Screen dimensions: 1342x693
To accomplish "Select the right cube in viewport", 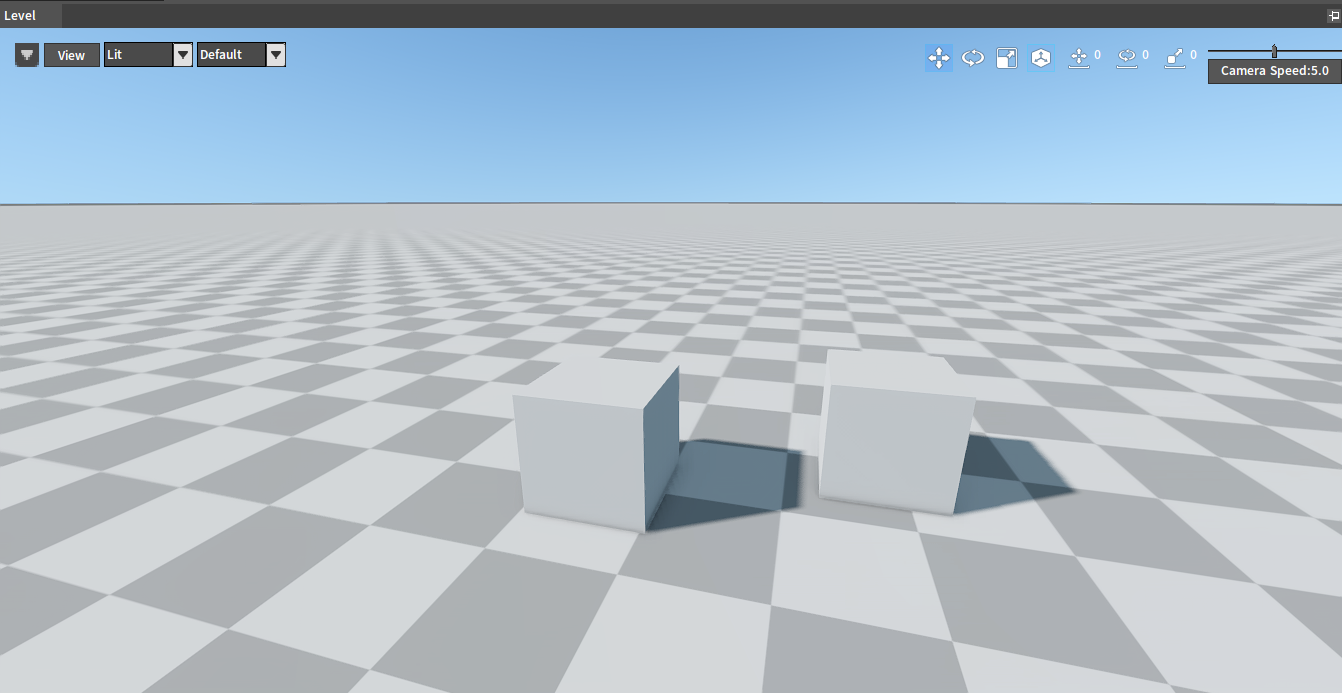I will point(896,431).
